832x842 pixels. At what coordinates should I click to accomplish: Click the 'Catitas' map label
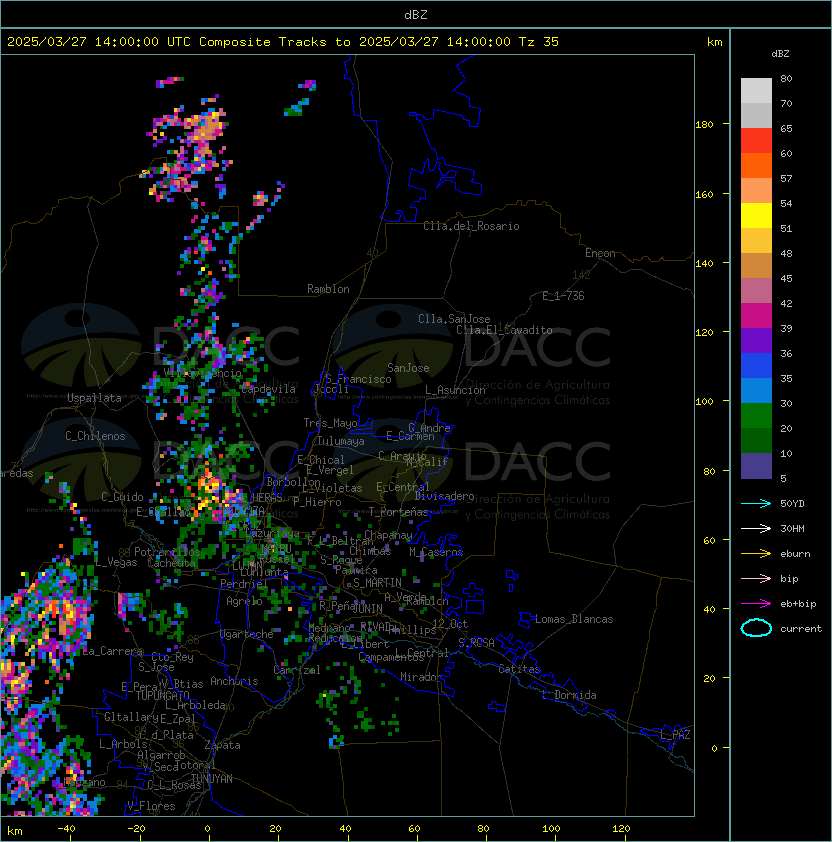pyautogui.click(x=519, y=669)
